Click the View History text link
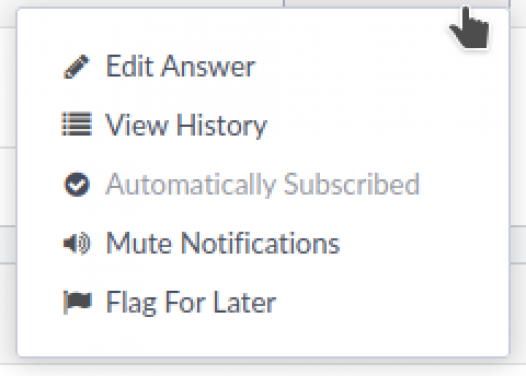 coord(186,125)
